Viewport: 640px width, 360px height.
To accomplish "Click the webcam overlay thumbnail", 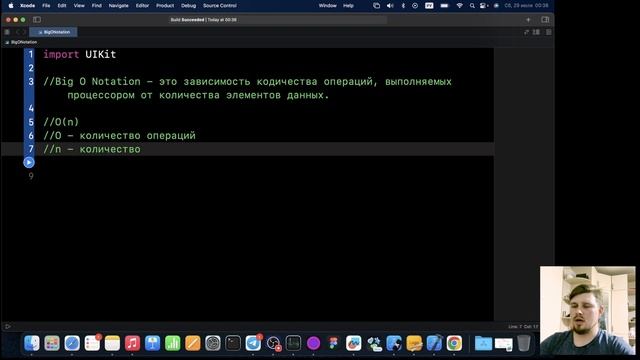I will [x=588, y=311].
